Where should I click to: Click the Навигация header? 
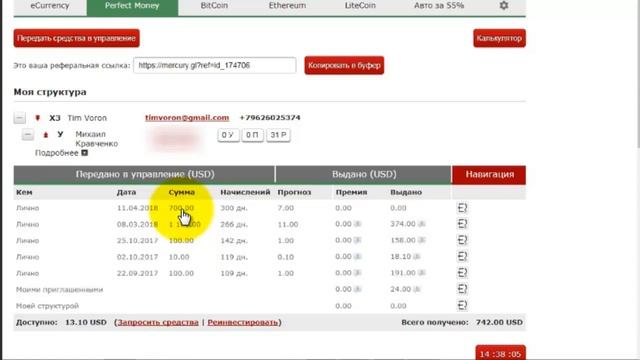(489, 174)
